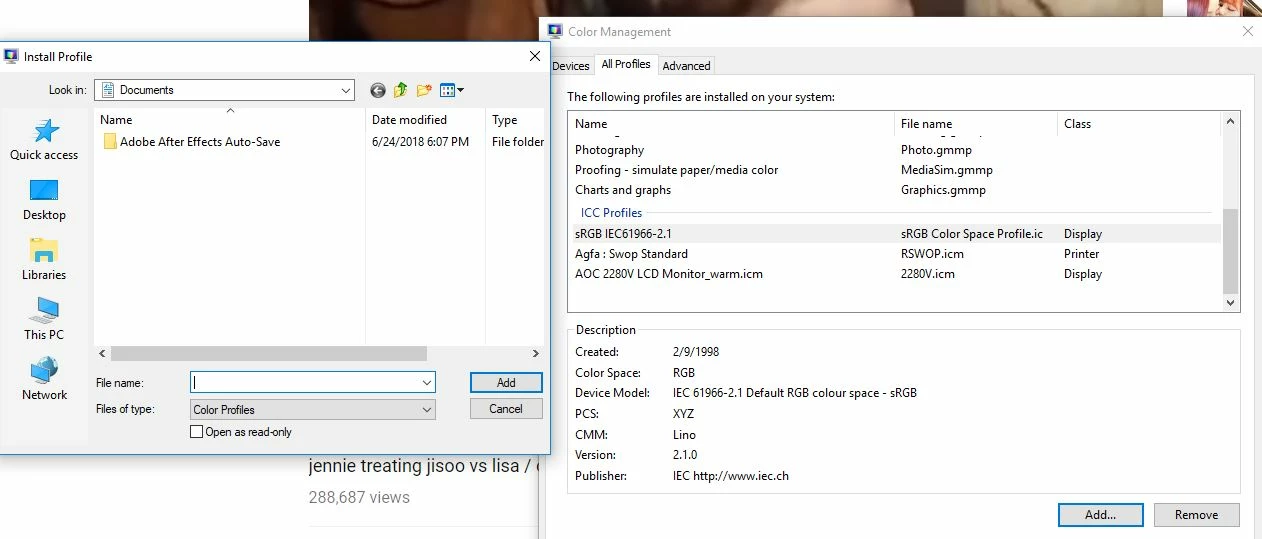Open Quick access in the places bar
Screen dimensions: 1262x539
pos(44,140)
